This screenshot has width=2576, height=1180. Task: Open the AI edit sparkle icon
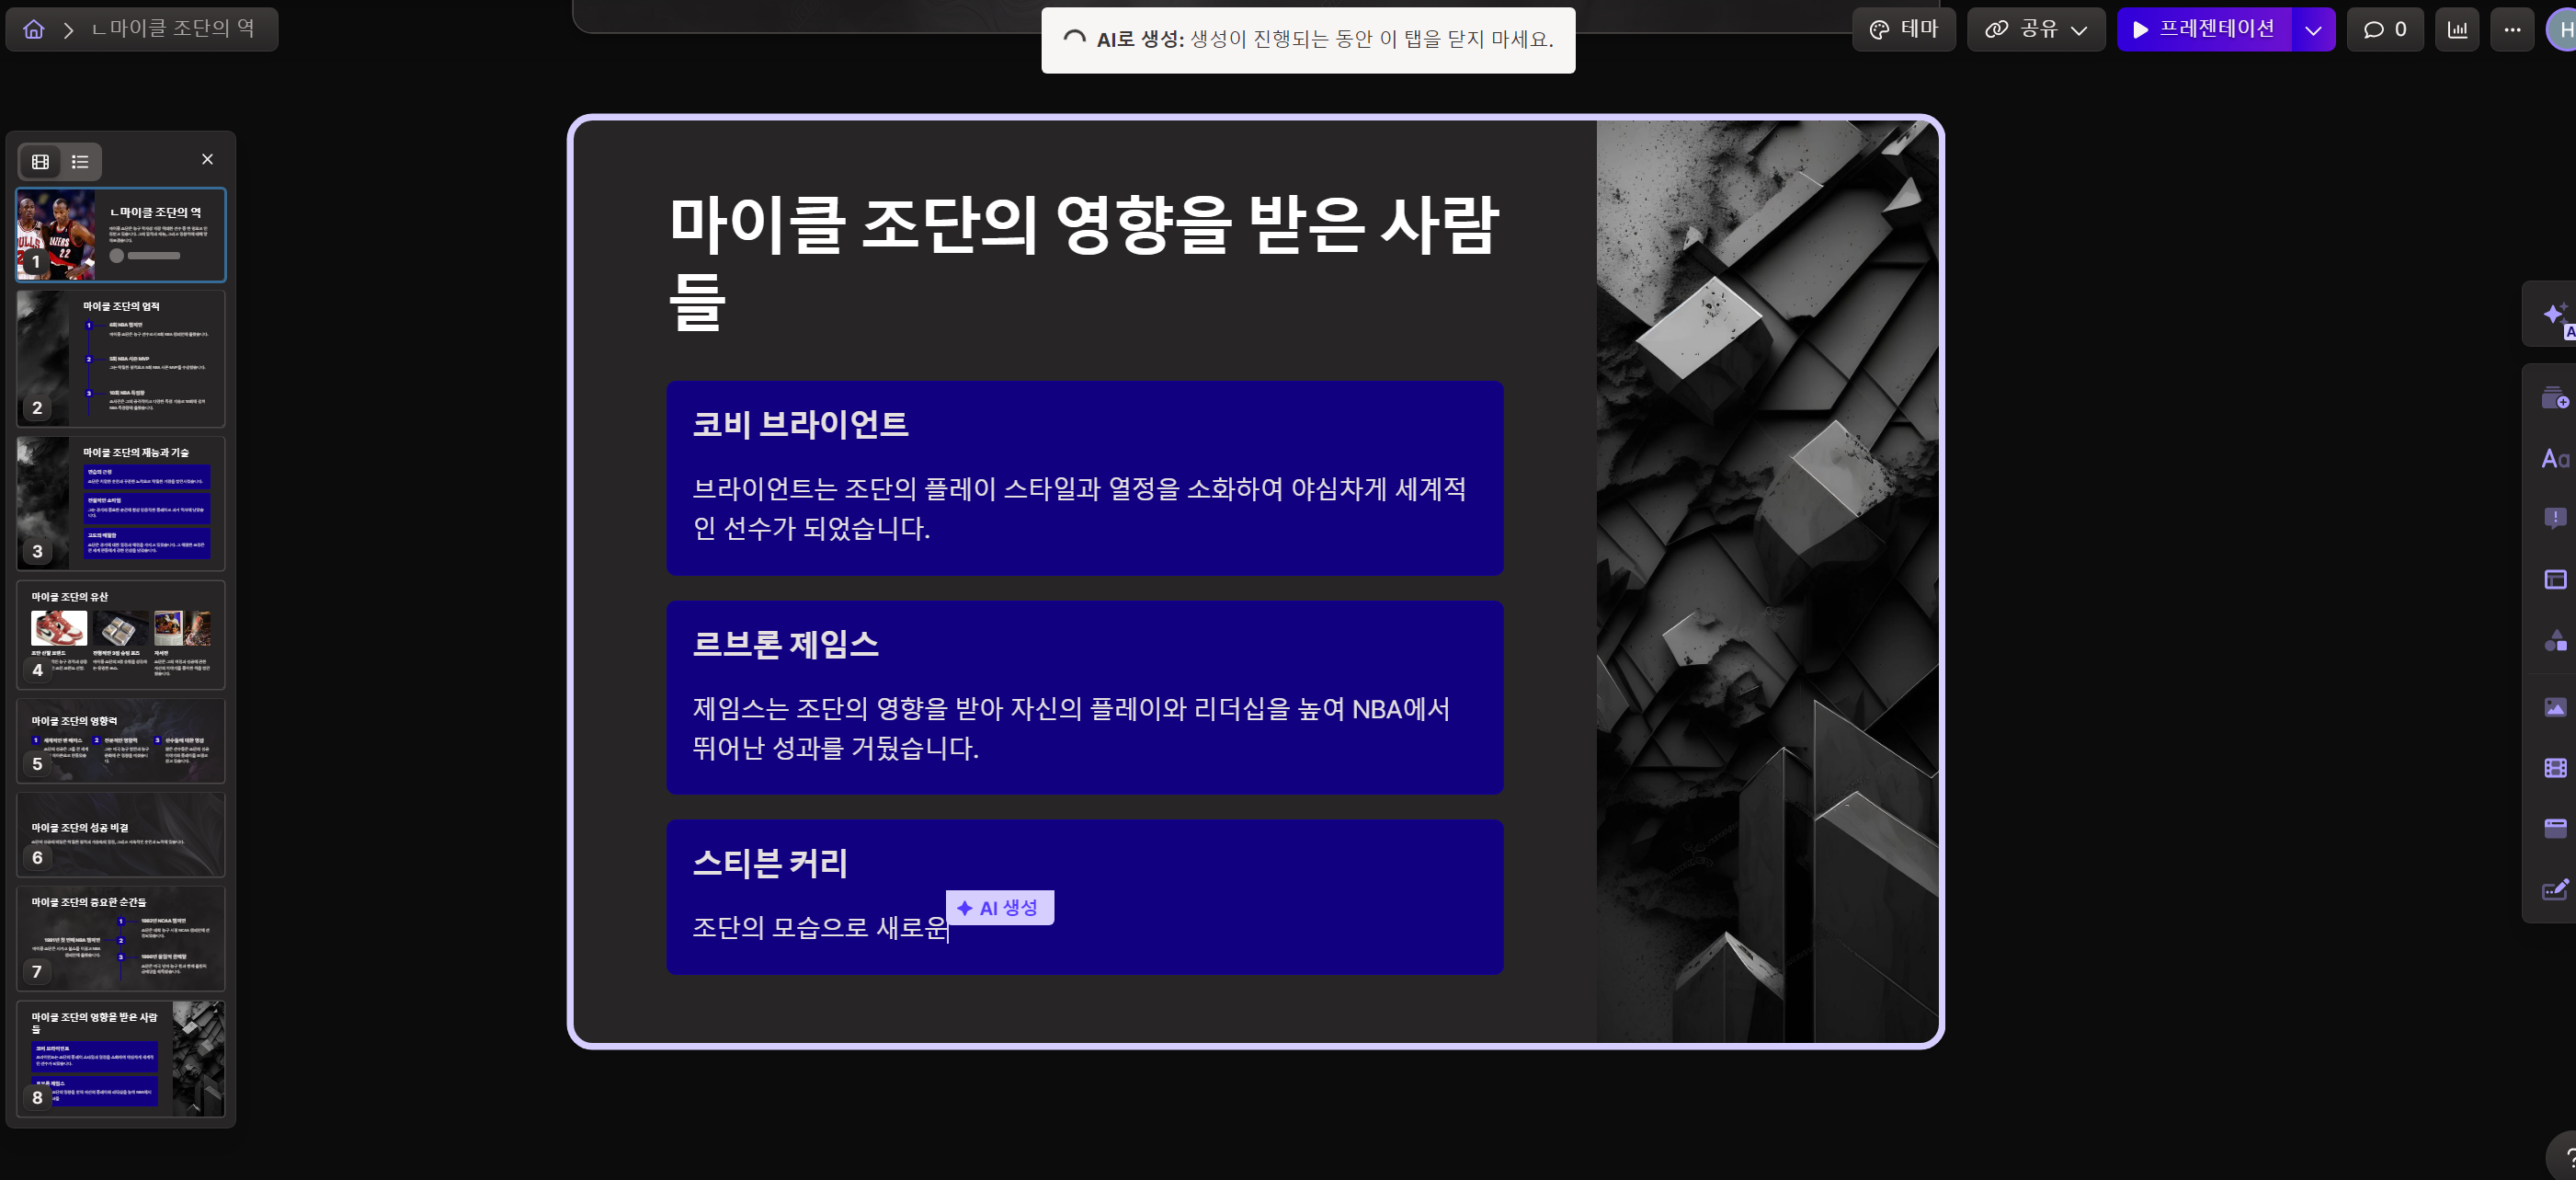point(2555,315)
